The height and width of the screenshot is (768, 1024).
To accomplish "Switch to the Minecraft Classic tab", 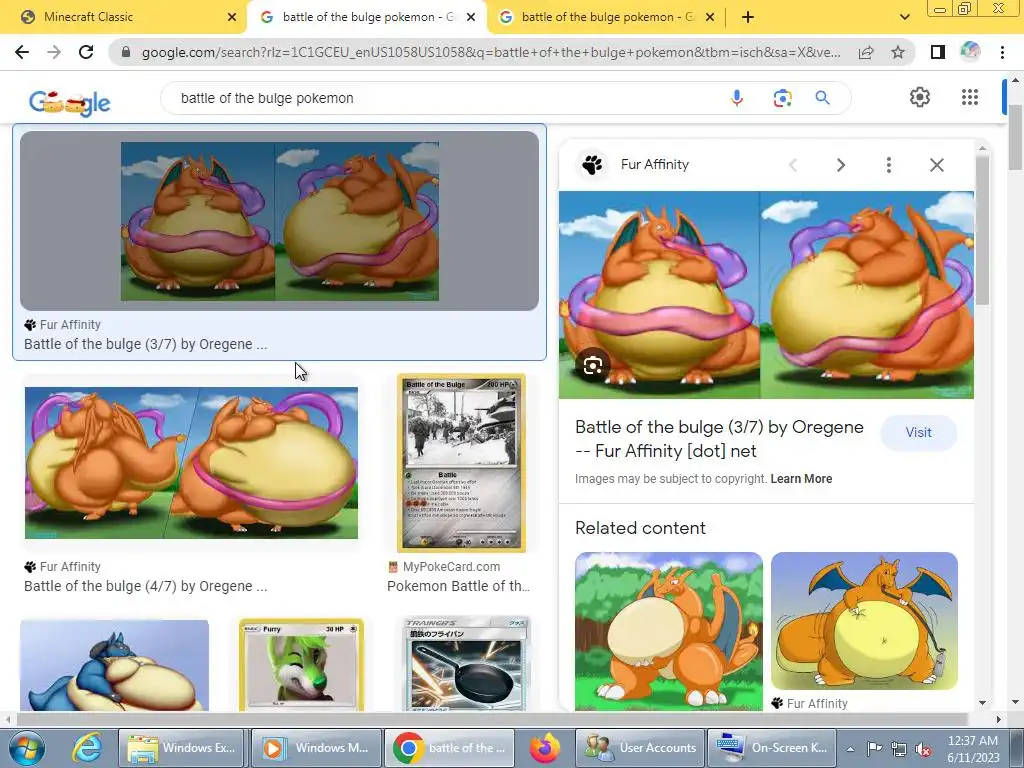I will [x=124, y=17].
